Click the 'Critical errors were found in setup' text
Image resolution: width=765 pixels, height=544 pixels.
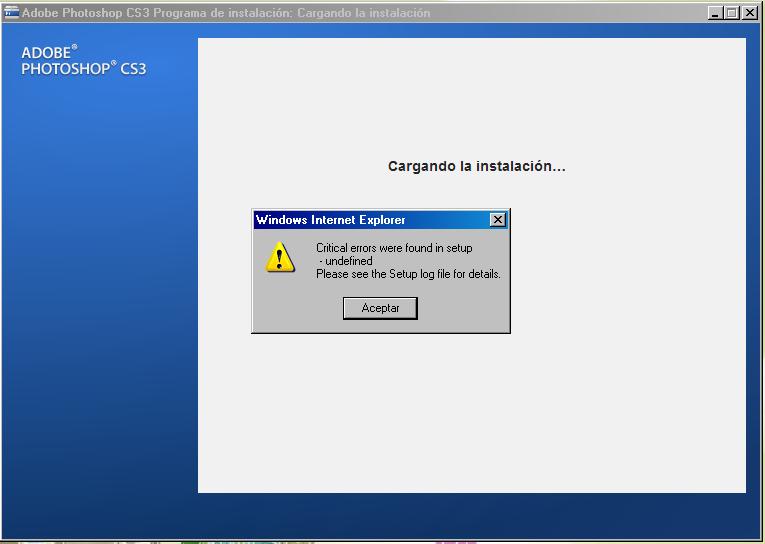point(394,248)
